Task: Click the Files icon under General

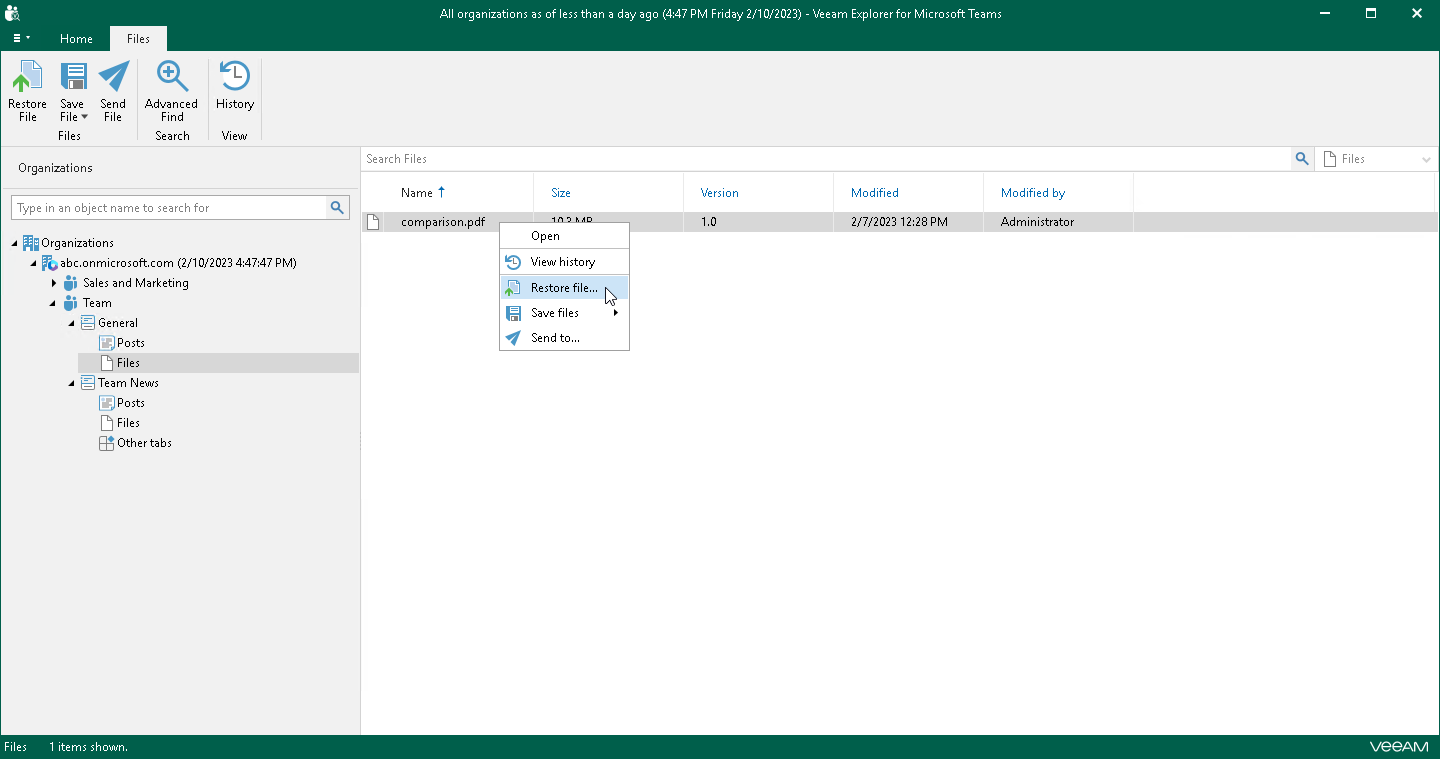Action: [x=107, y=363]
